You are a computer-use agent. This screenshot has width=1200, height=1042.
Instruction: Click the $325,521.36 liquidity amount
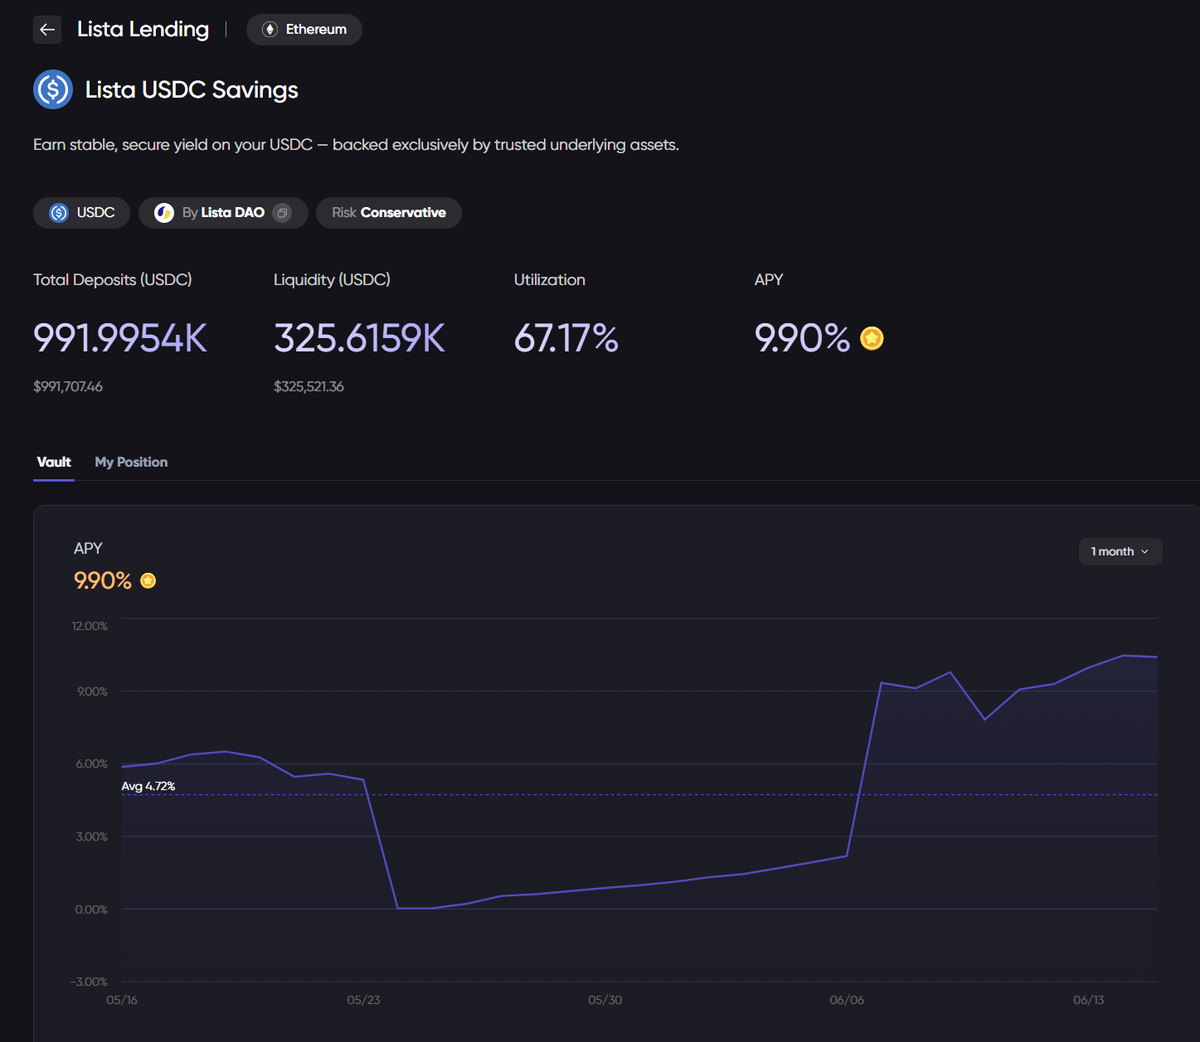309,387
